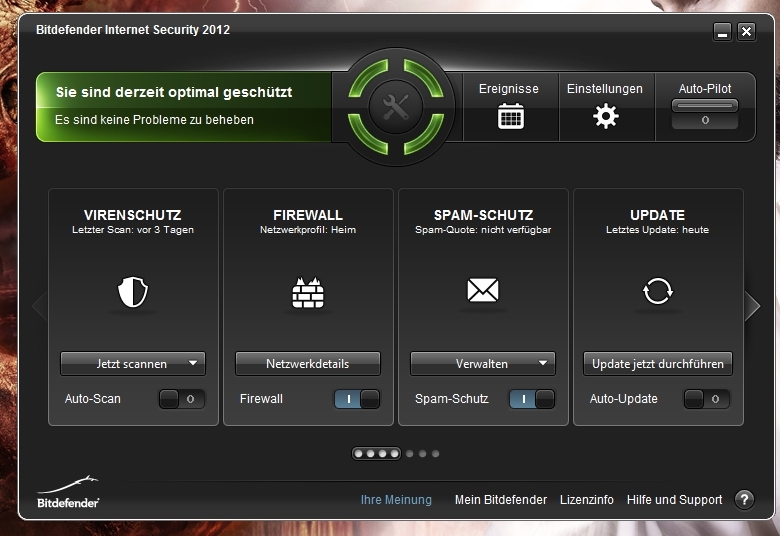Enable the Auto-Update switch
This screenshot has height=536, width=780.
(x=707, y=399)
